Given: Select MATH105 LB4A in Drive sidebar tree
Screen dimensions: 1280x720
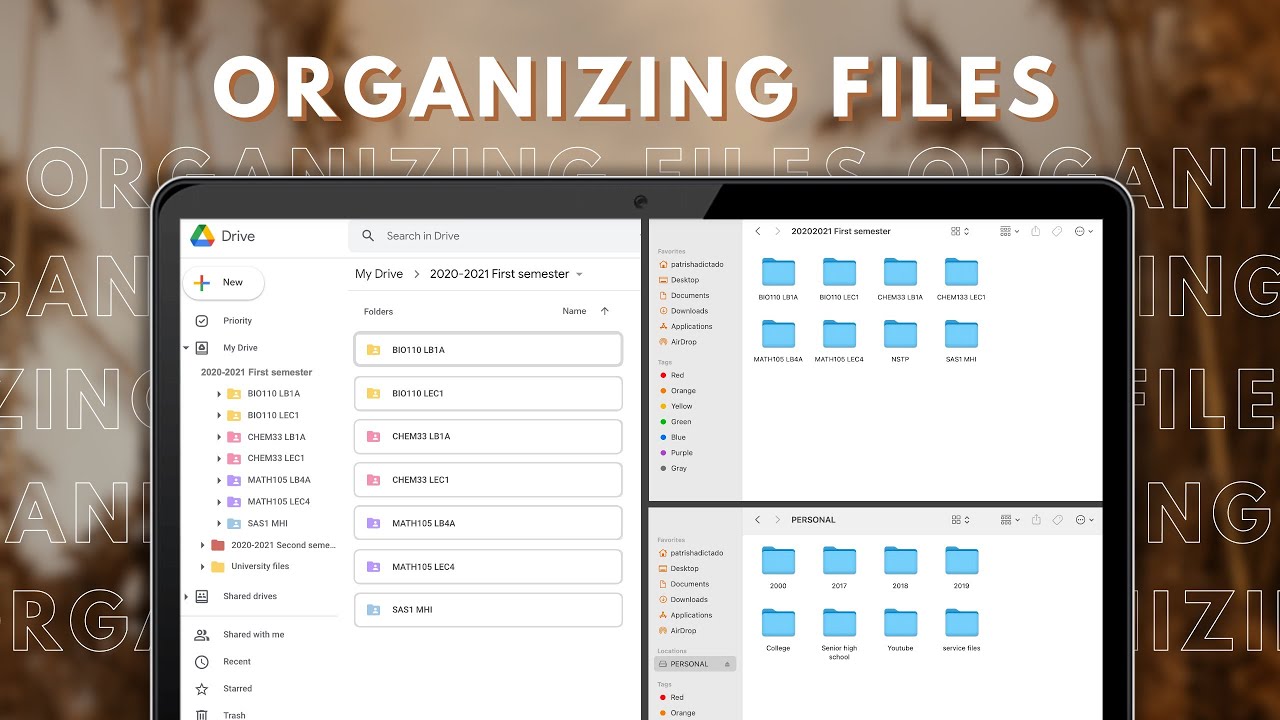Looking at the screenshot, I should [268, 480].
